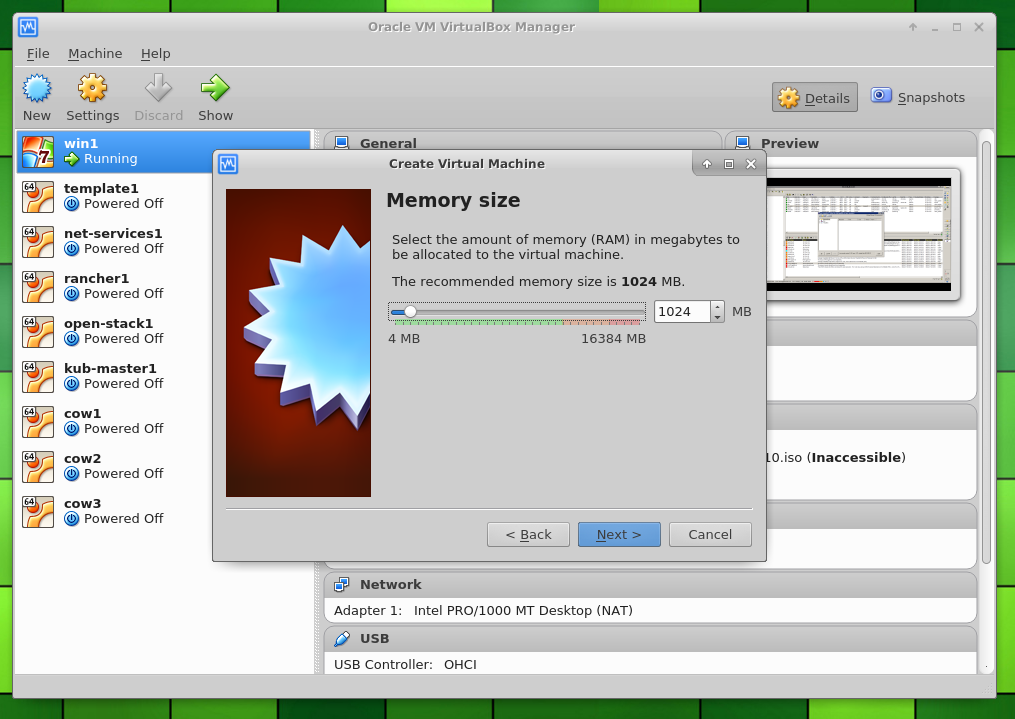Close the Create Virtual Machine dialog

[x=751, y=164]
